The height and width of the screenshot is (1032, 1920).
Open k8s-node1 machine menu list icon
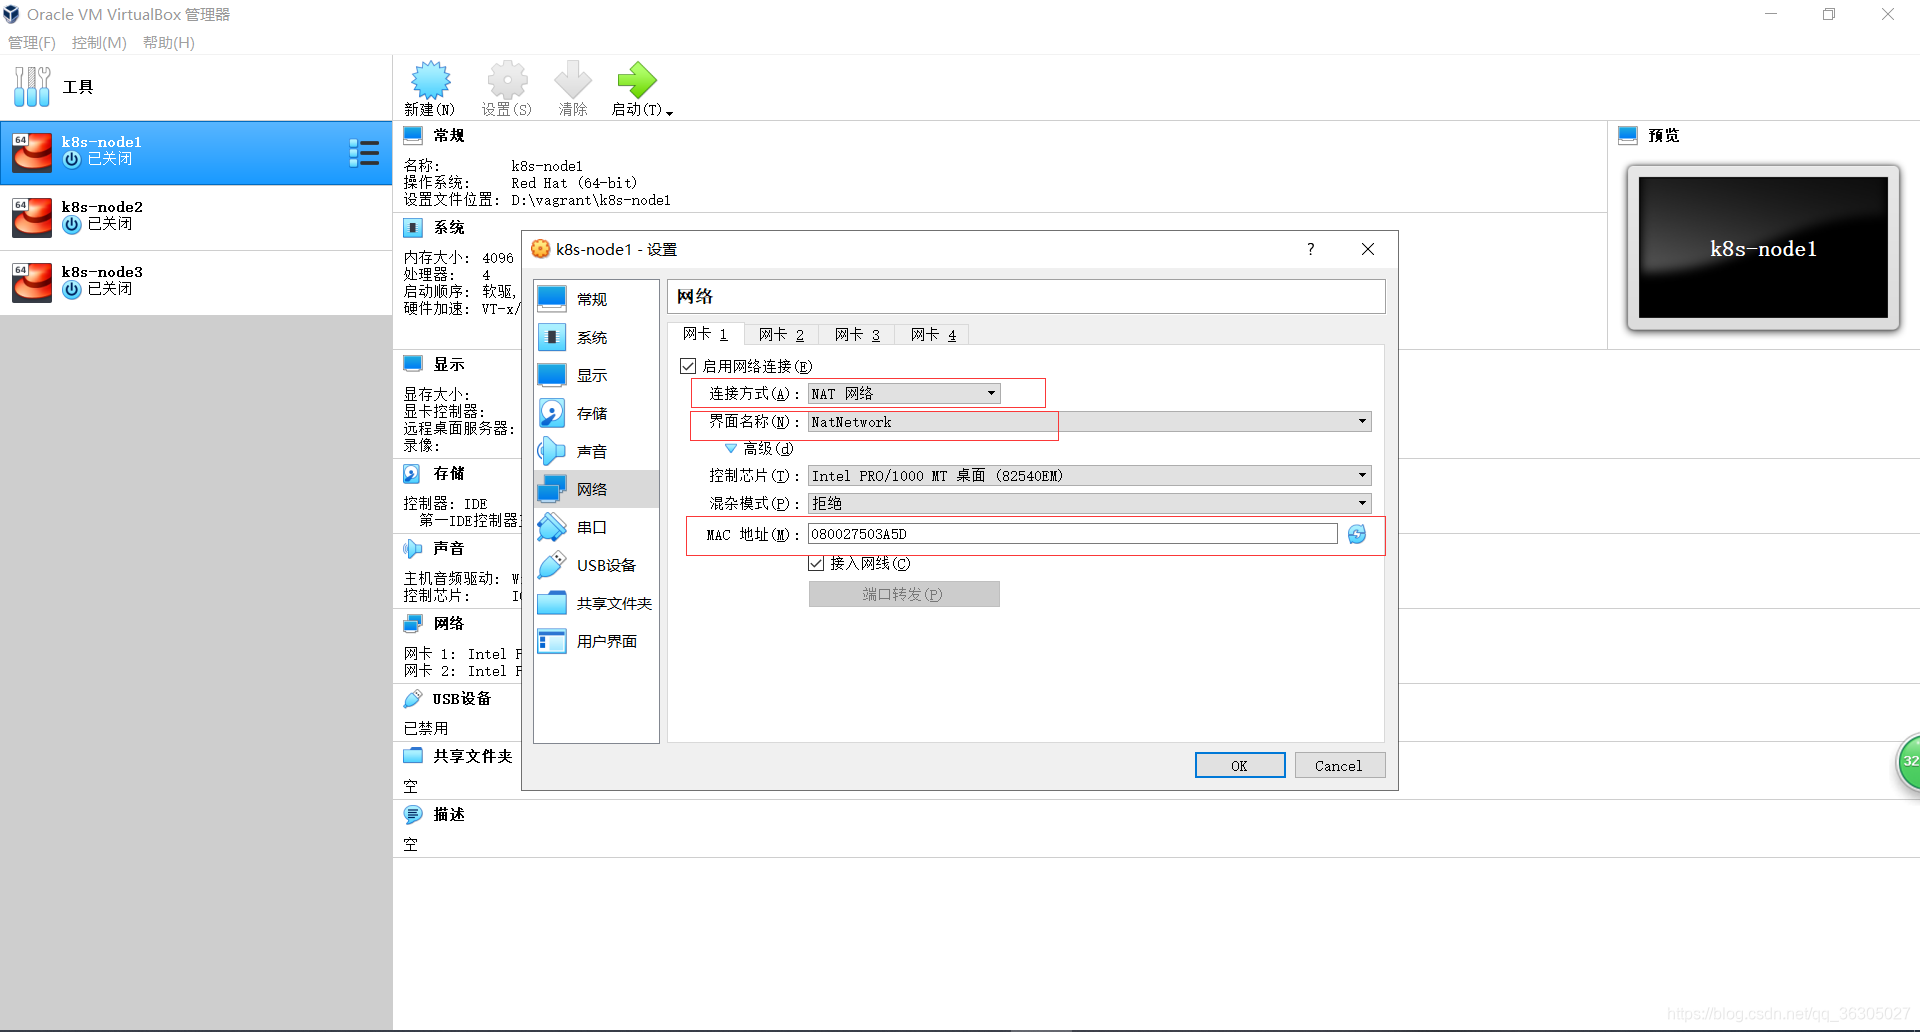click(364, 153)
